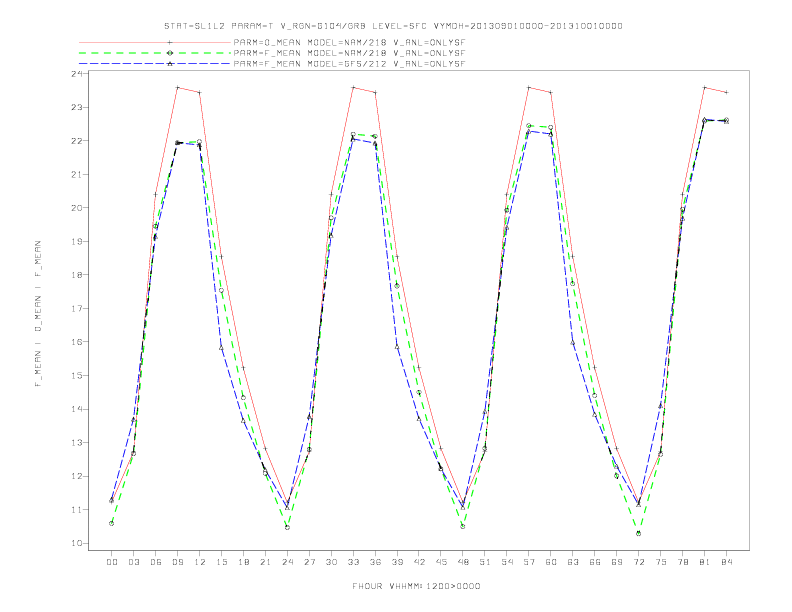Click y-axis tick label 24 at the top
792x612 pixels.
click(77, 74)
